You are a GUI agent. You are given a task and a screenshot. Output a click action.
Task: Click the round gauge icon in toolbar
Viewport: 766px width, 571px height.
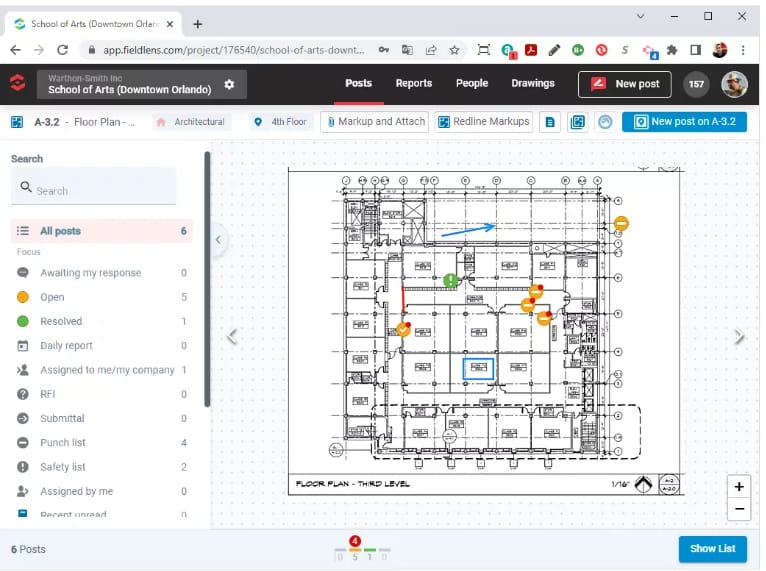pyautogui.click(x=604, y=122)
